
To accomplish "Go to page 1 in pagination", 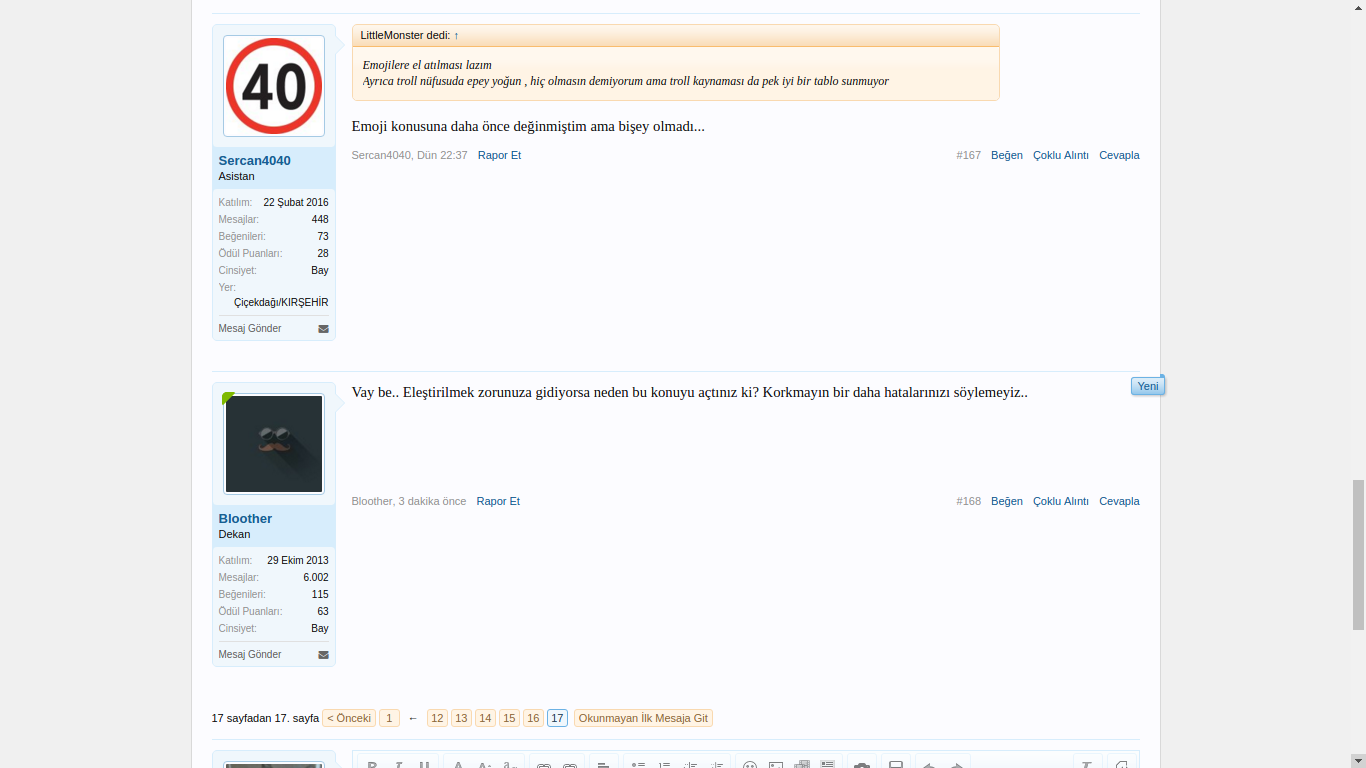I will [389, 718].
